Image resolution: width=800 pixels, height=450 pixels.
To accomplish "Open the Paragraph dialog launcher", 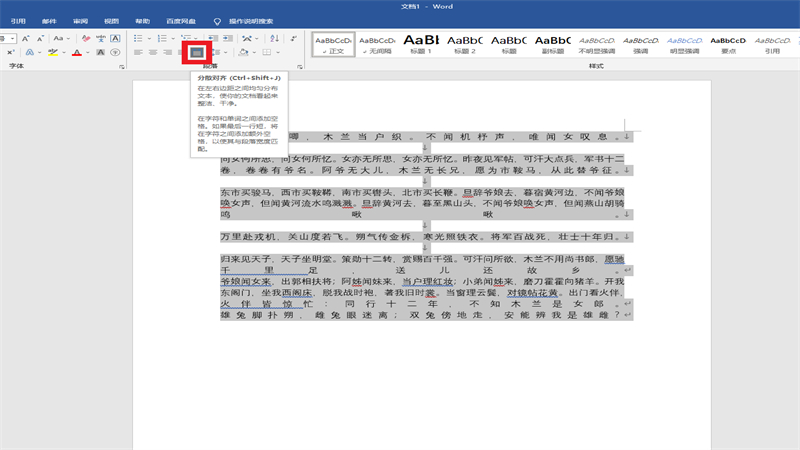I will point(299,66).
